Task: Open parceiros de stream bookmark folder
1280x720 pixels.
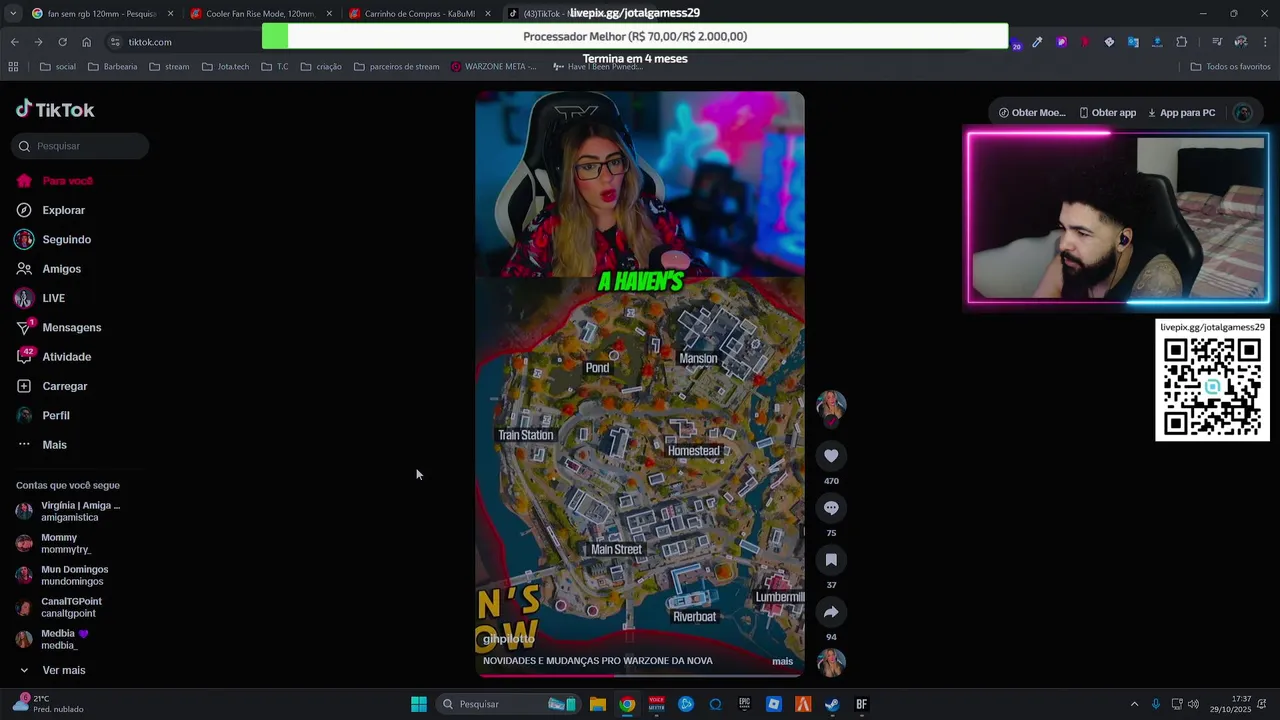Action: click(396, 67)
